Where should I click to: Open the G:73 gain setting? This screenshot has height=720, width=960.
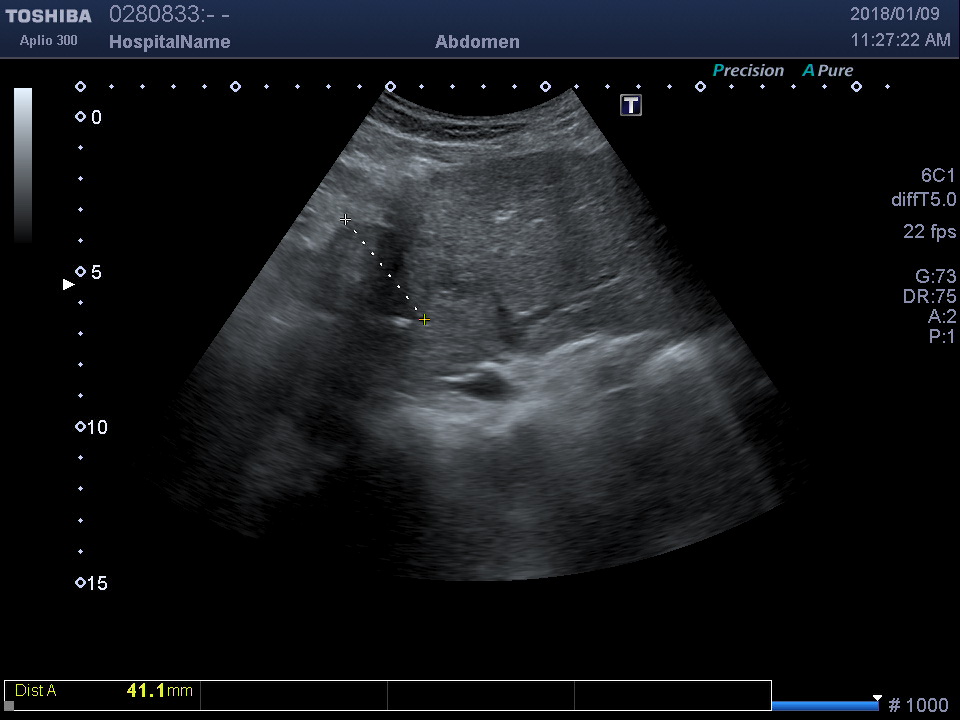(935, 277)
